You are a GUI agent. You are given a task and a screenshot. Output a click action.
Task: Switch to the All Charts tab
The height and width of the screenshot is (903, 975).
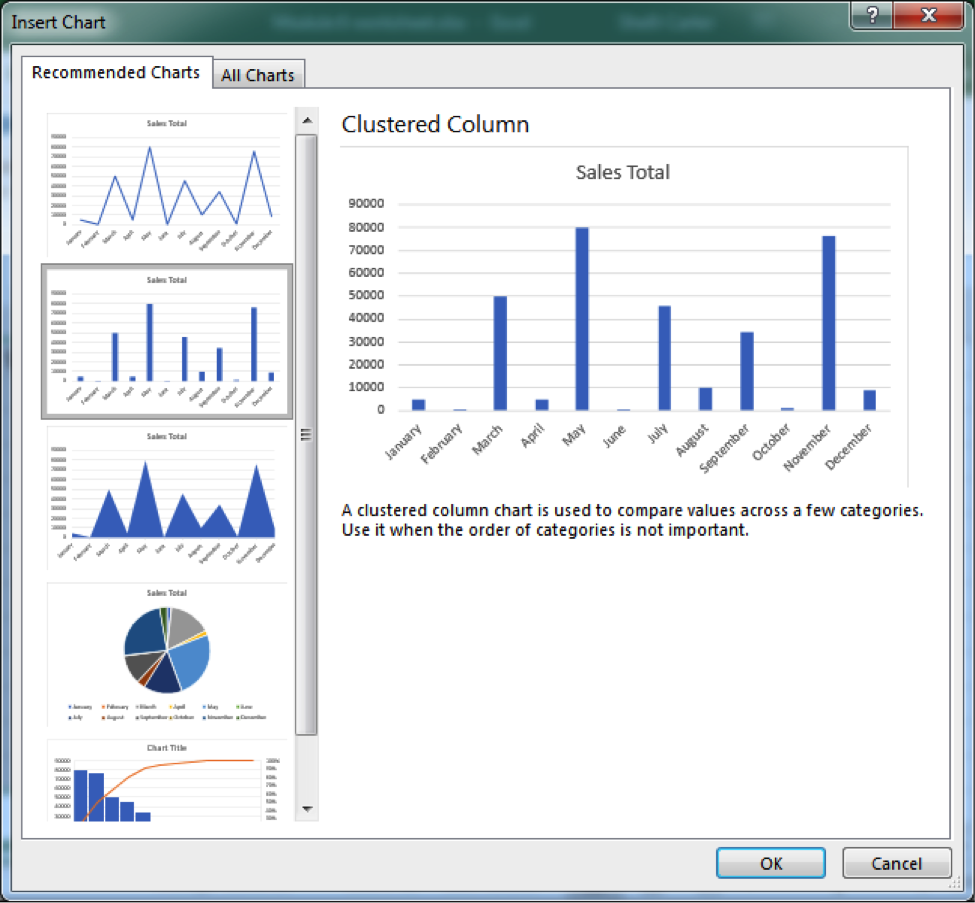click(258, 74)
